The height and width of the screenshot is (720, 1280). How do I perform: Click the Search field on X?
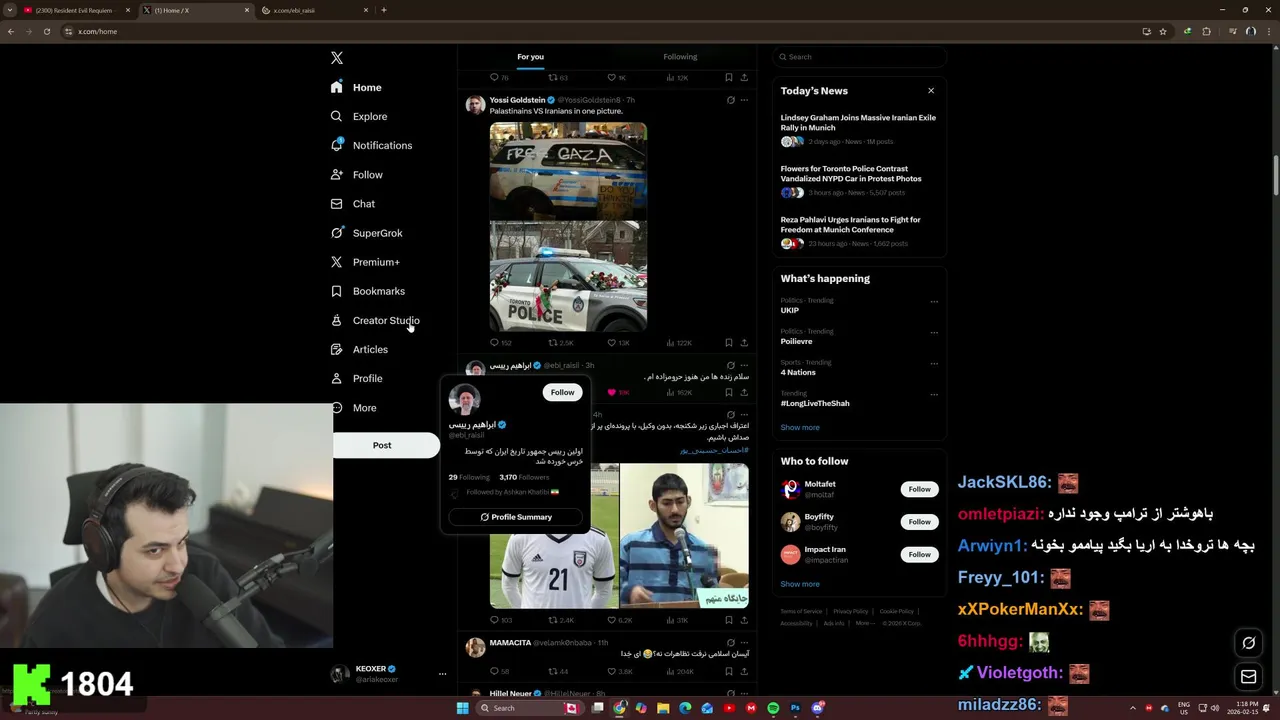859,56
